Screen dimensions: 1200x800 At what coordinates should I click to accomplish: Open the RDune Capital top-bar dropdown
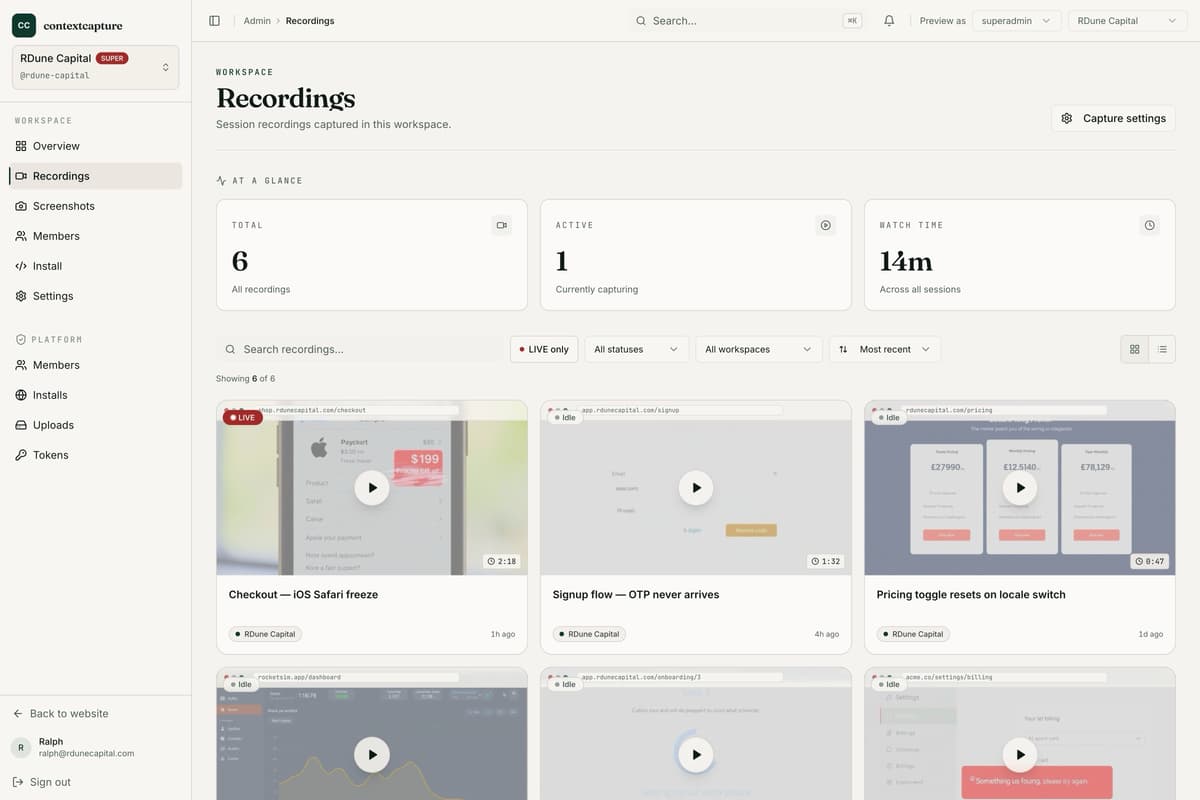[1128, 20]
